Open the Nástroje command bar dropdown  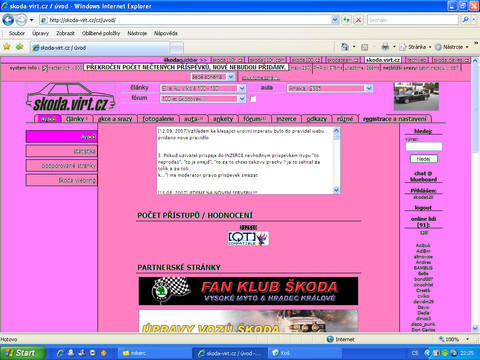pos(452,47)
